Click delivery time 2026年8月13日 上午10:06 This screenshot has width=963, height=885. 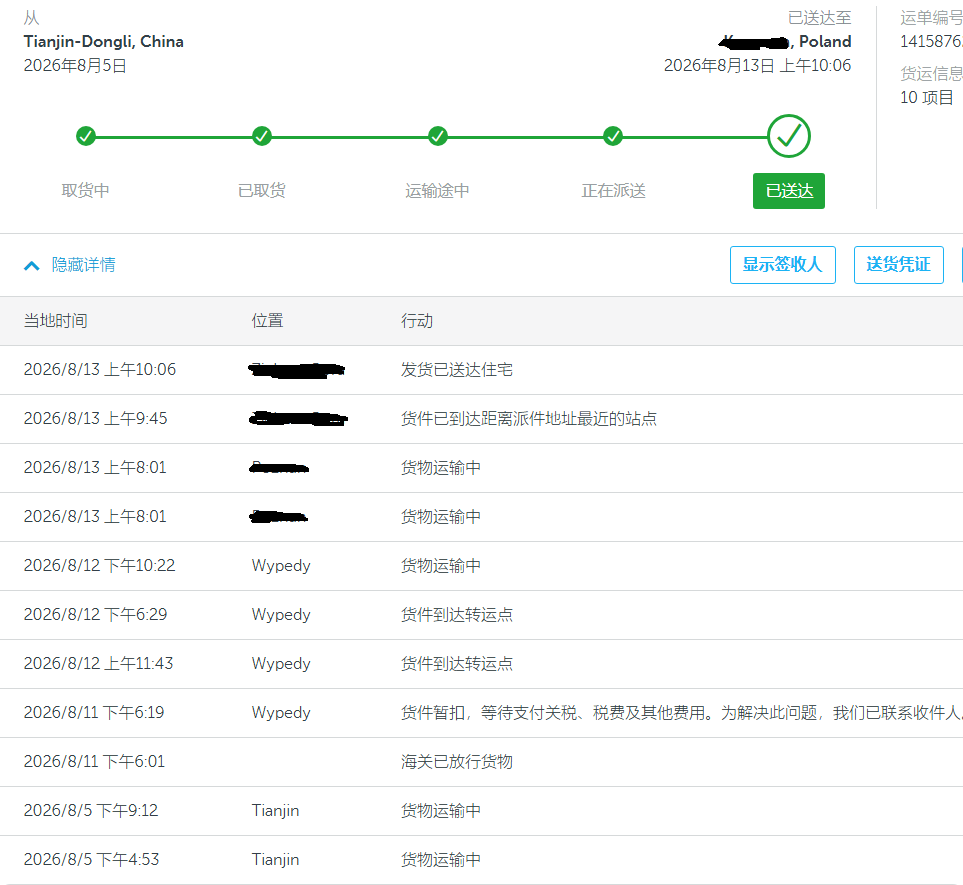point(757,65)
